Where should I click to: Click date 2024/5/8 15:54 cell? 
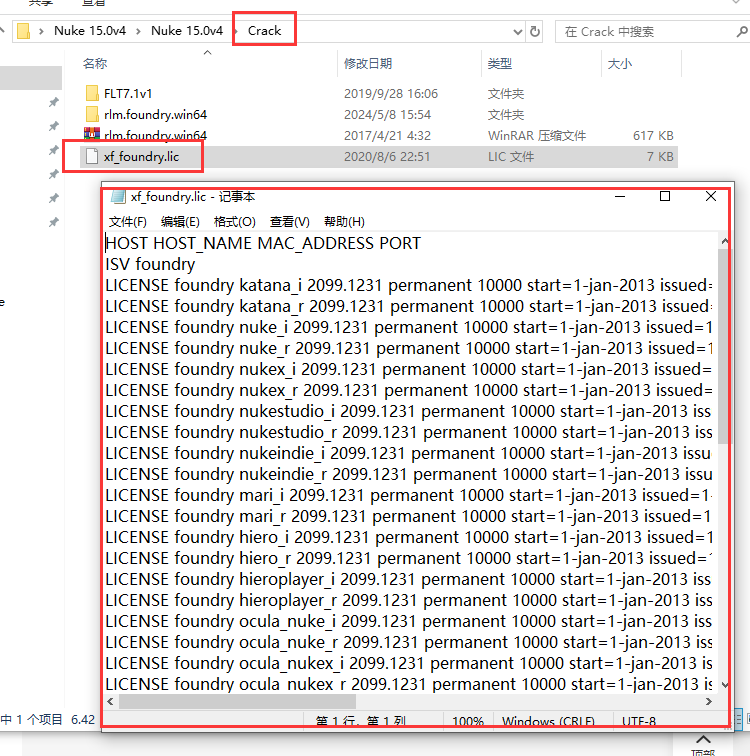[x=387, y=115]
